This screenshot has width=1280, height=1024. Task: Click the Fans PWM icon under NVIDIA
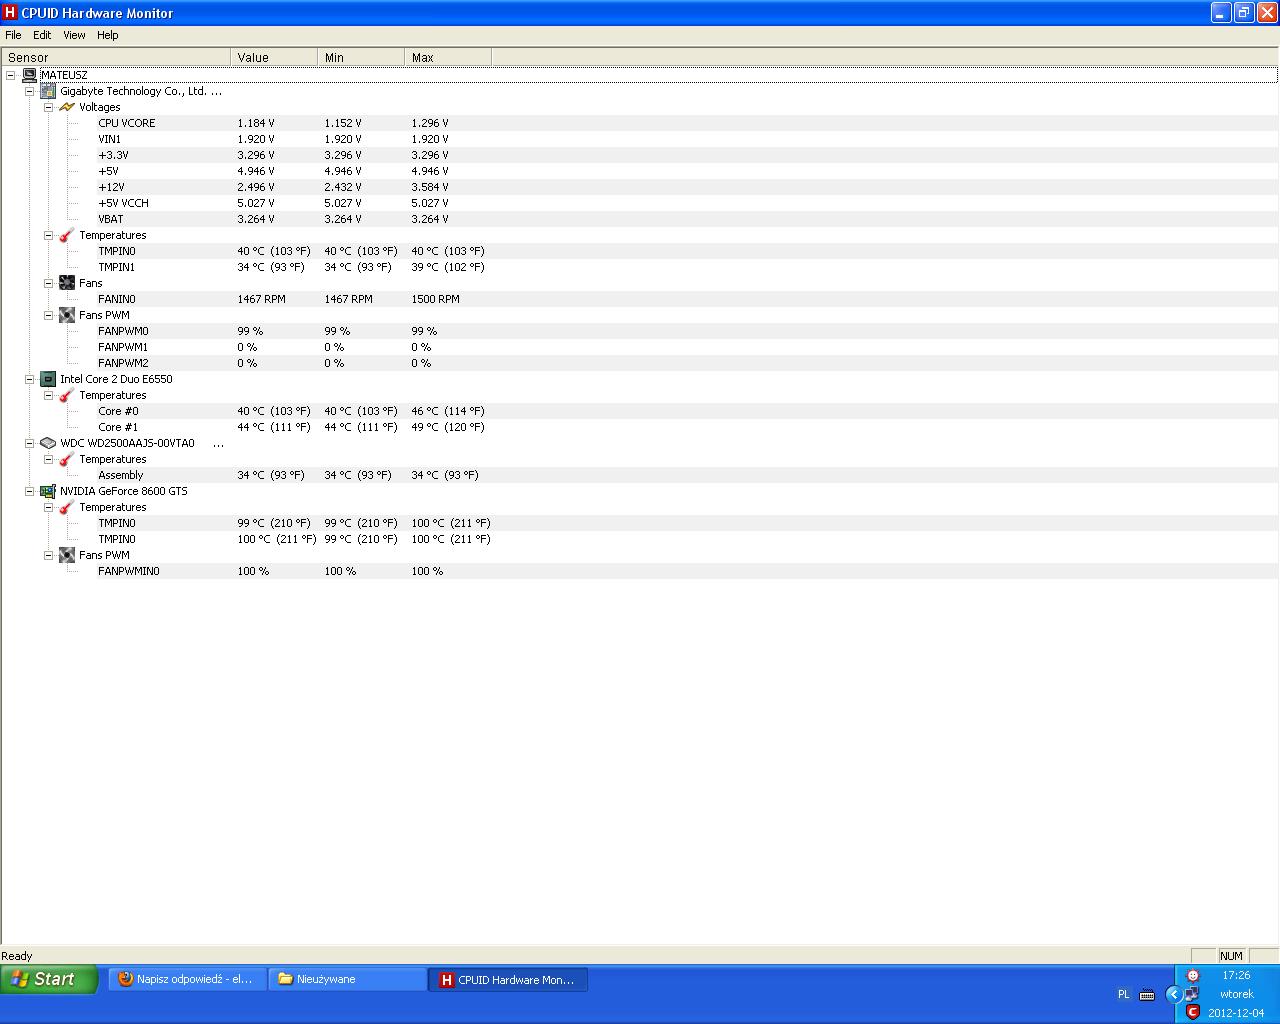67,555
